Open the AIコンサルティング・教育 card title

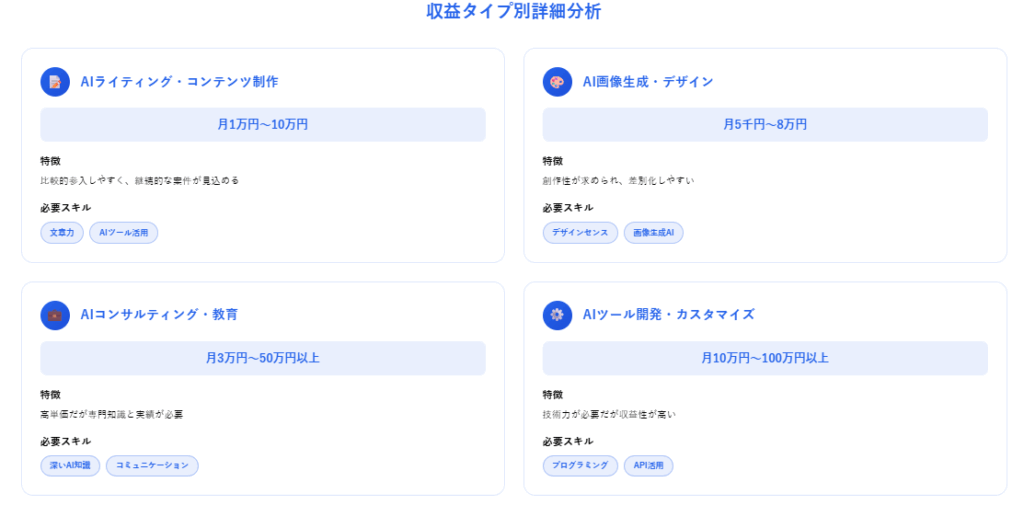tap(159, 315)
